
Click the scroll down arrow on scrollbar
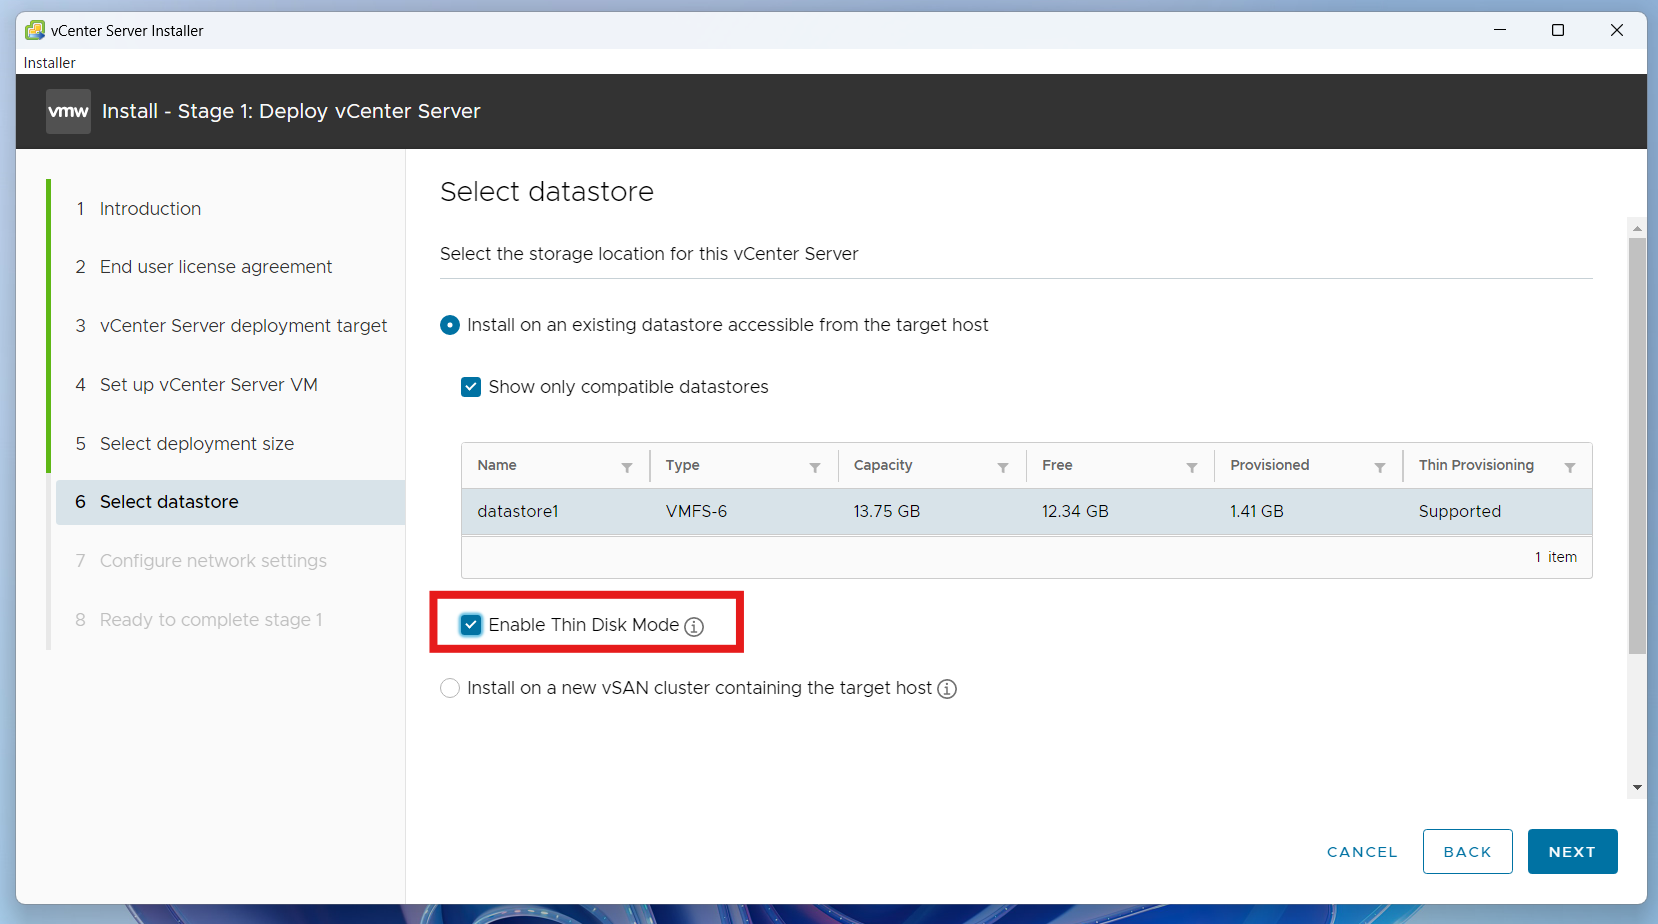pyautogui.click(x=1637, y=787)
